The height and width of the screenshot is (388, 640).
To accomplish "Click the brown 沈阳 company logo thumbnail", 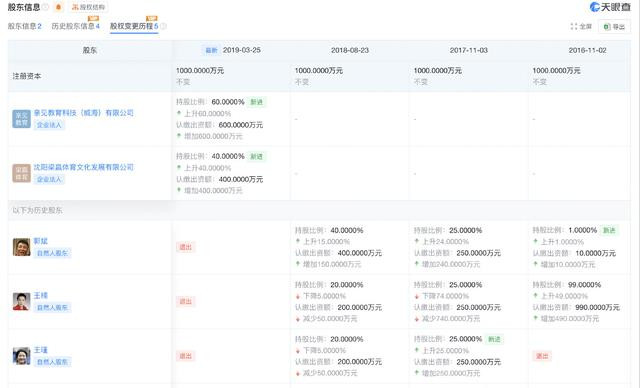I will point(21,173).
